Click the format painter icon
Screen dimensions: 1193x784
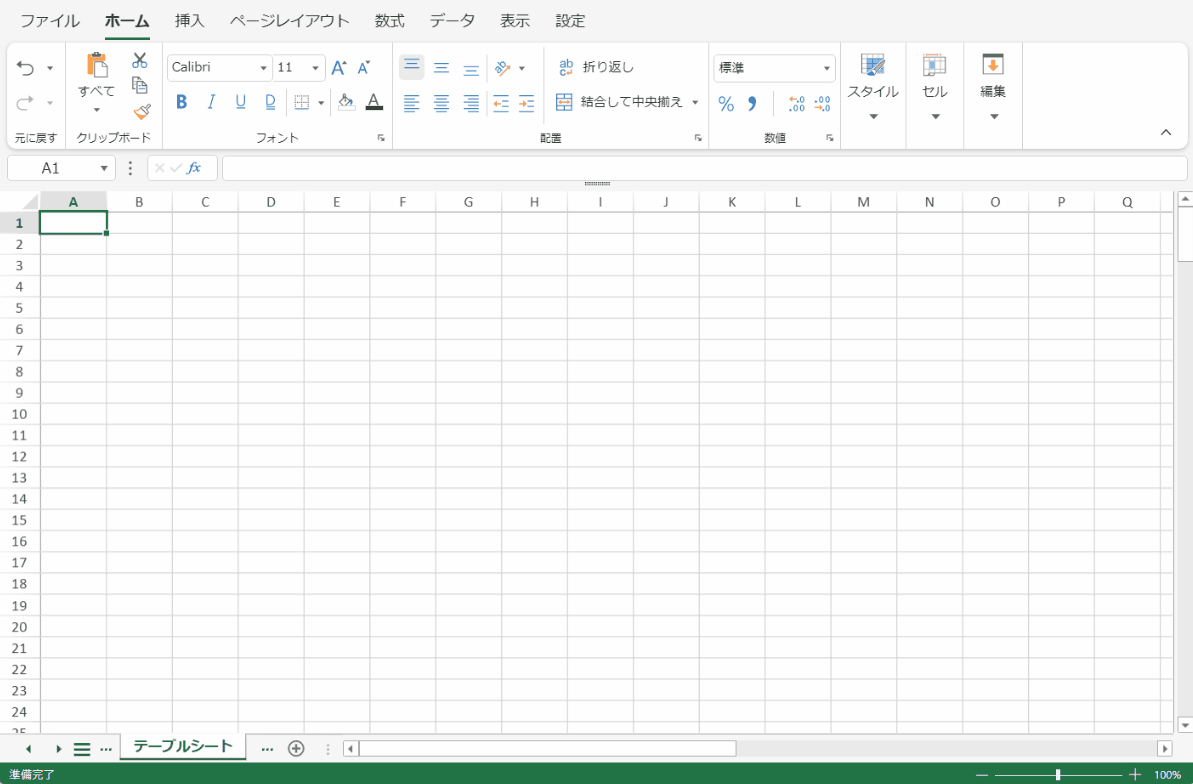click(140, 111)
